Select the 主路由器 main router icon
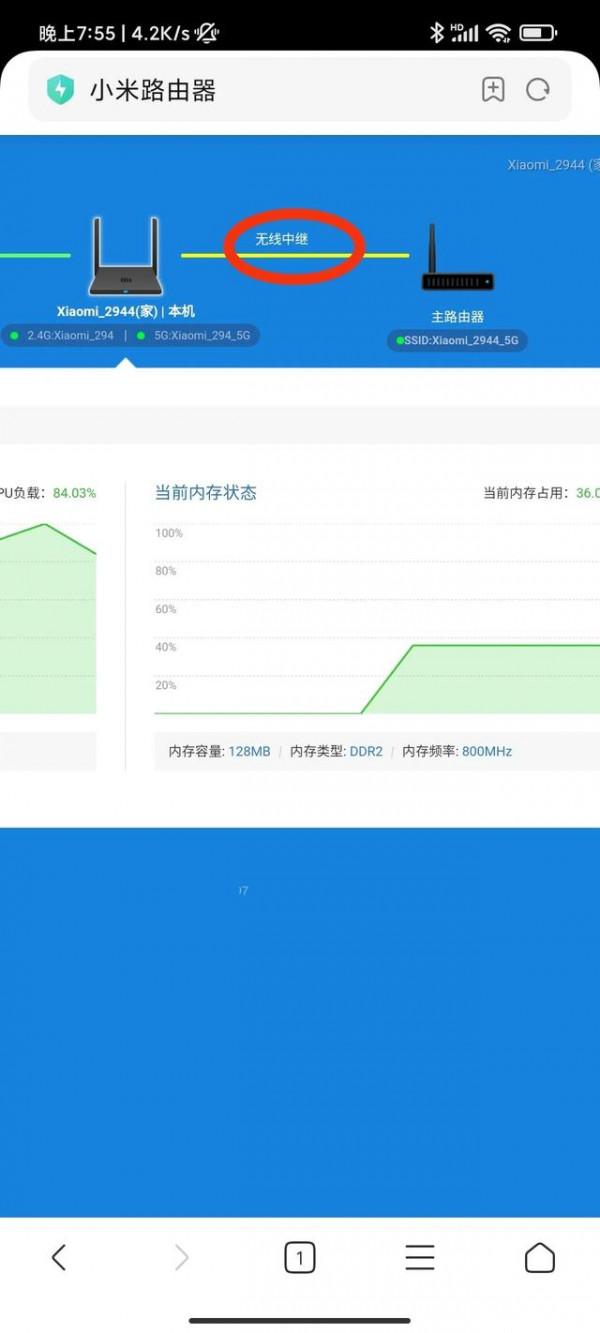The width and height of the screenshot is (600, 1333). 457,258
